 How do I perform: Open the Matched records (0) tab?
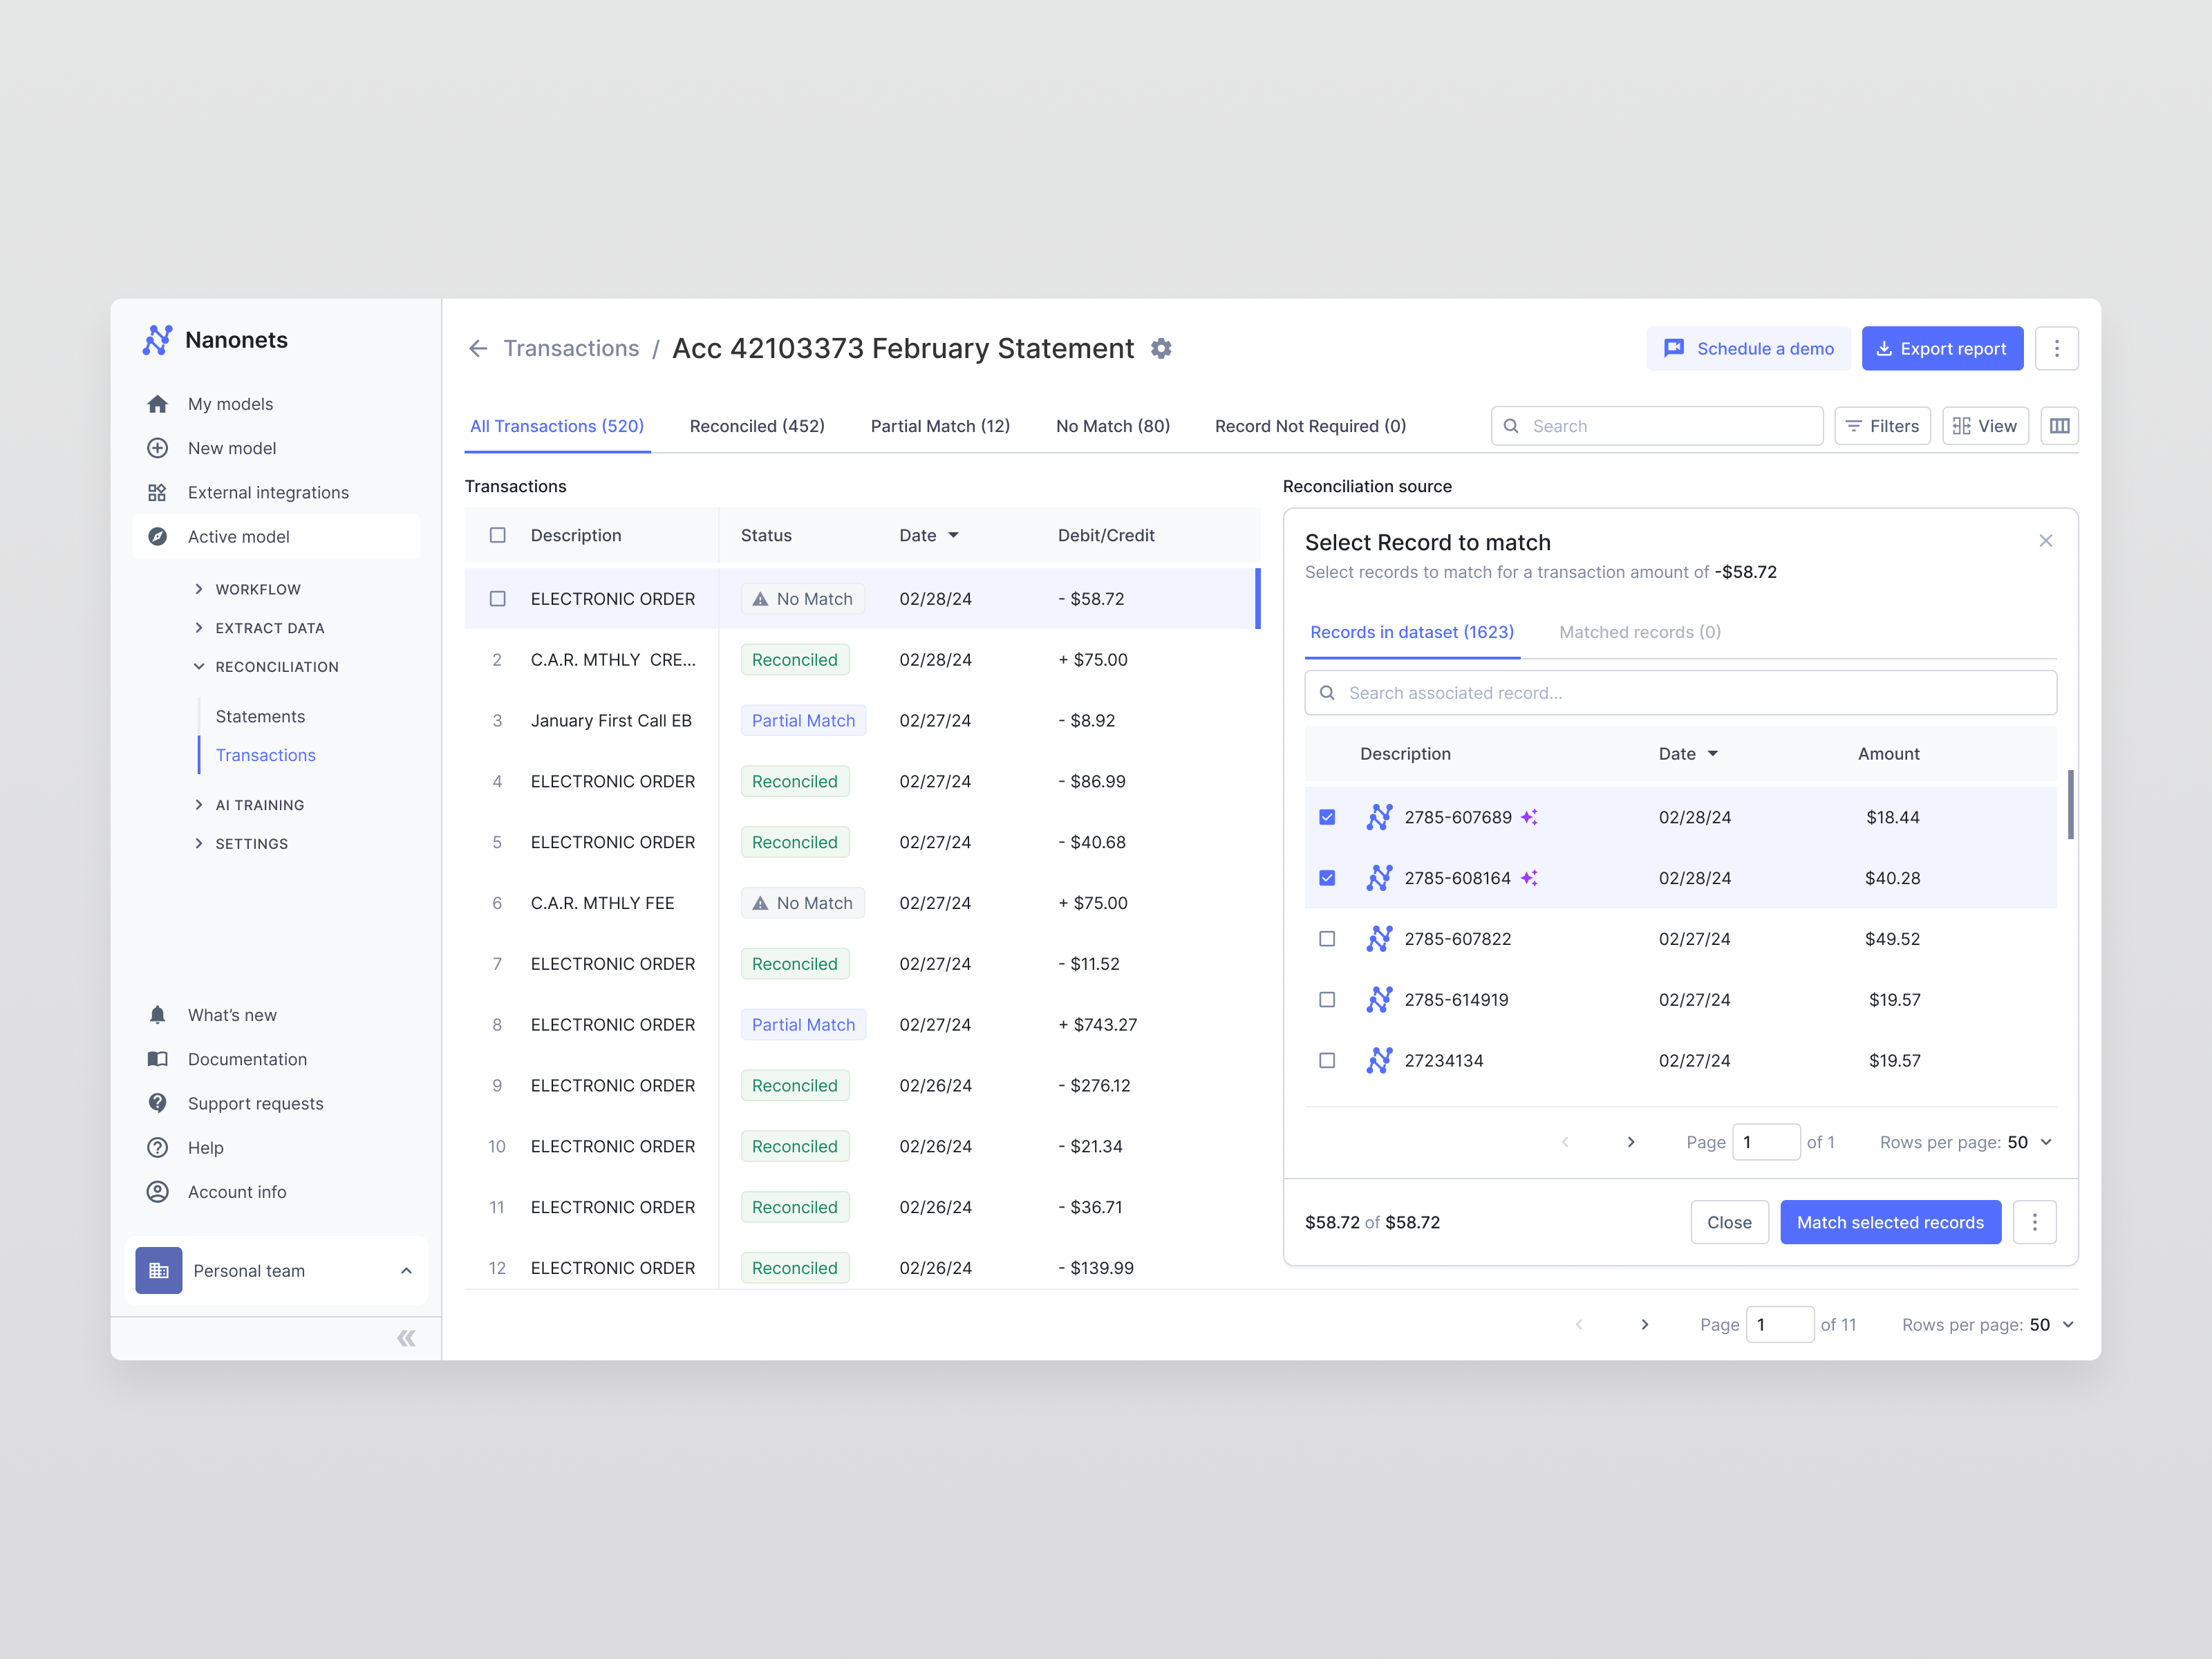[1639, 632]
